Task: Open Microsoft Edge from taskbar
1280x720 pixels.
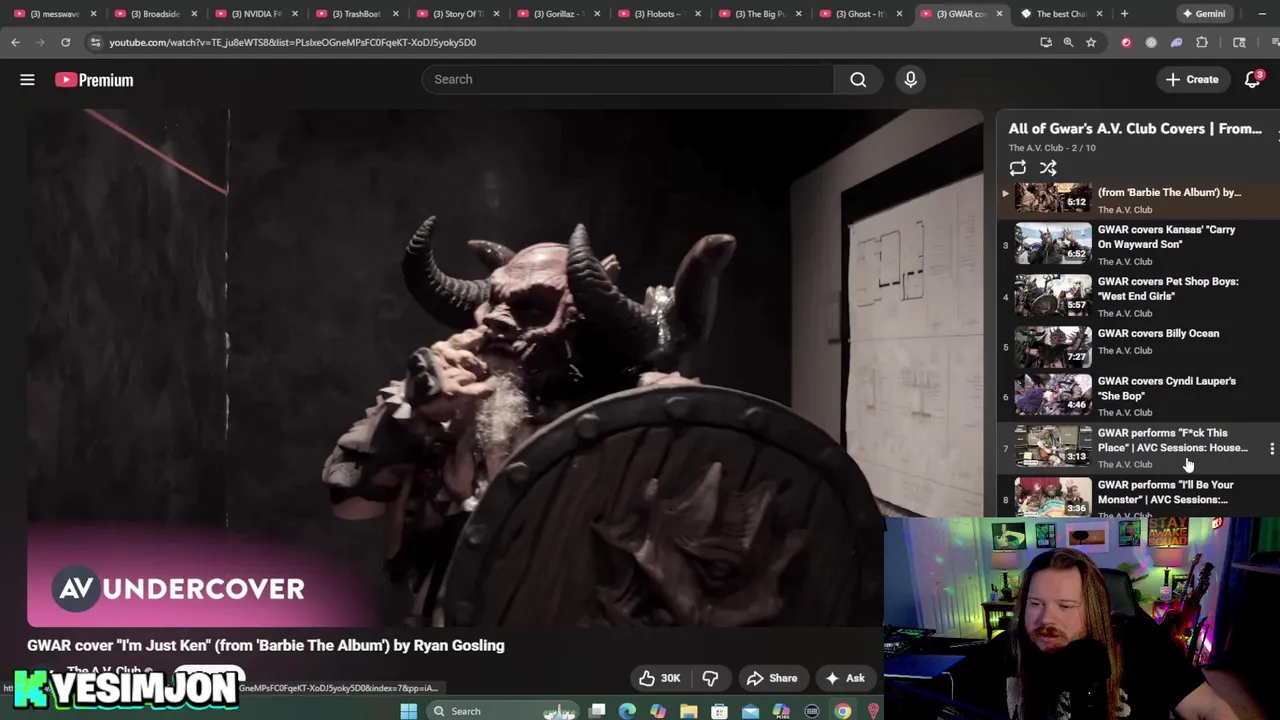Action: point(627,711)
